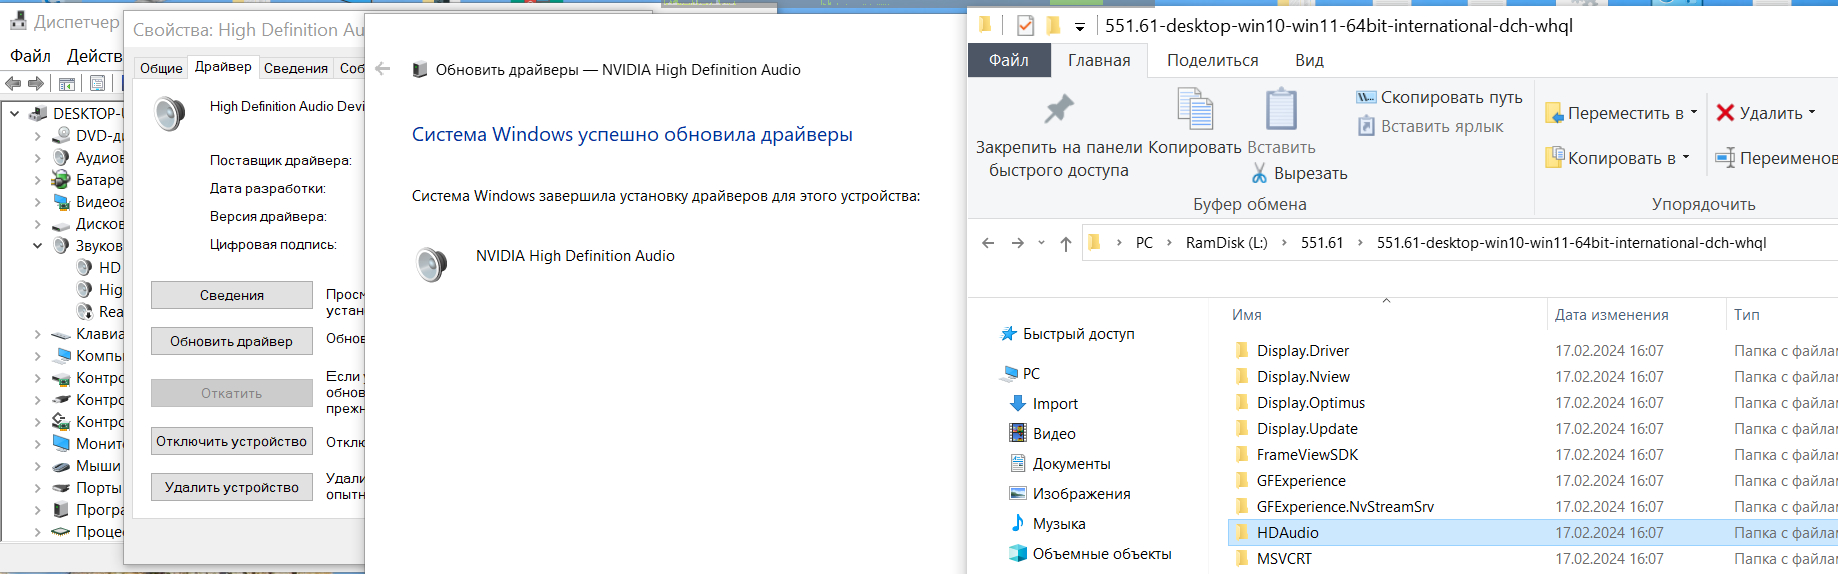Click the RamDisk (L:) breadcrumb in the address bar
Image resolution: width=1838 pixels, height=574 pixels.
pyautogui.click(x=1226, y=243)
